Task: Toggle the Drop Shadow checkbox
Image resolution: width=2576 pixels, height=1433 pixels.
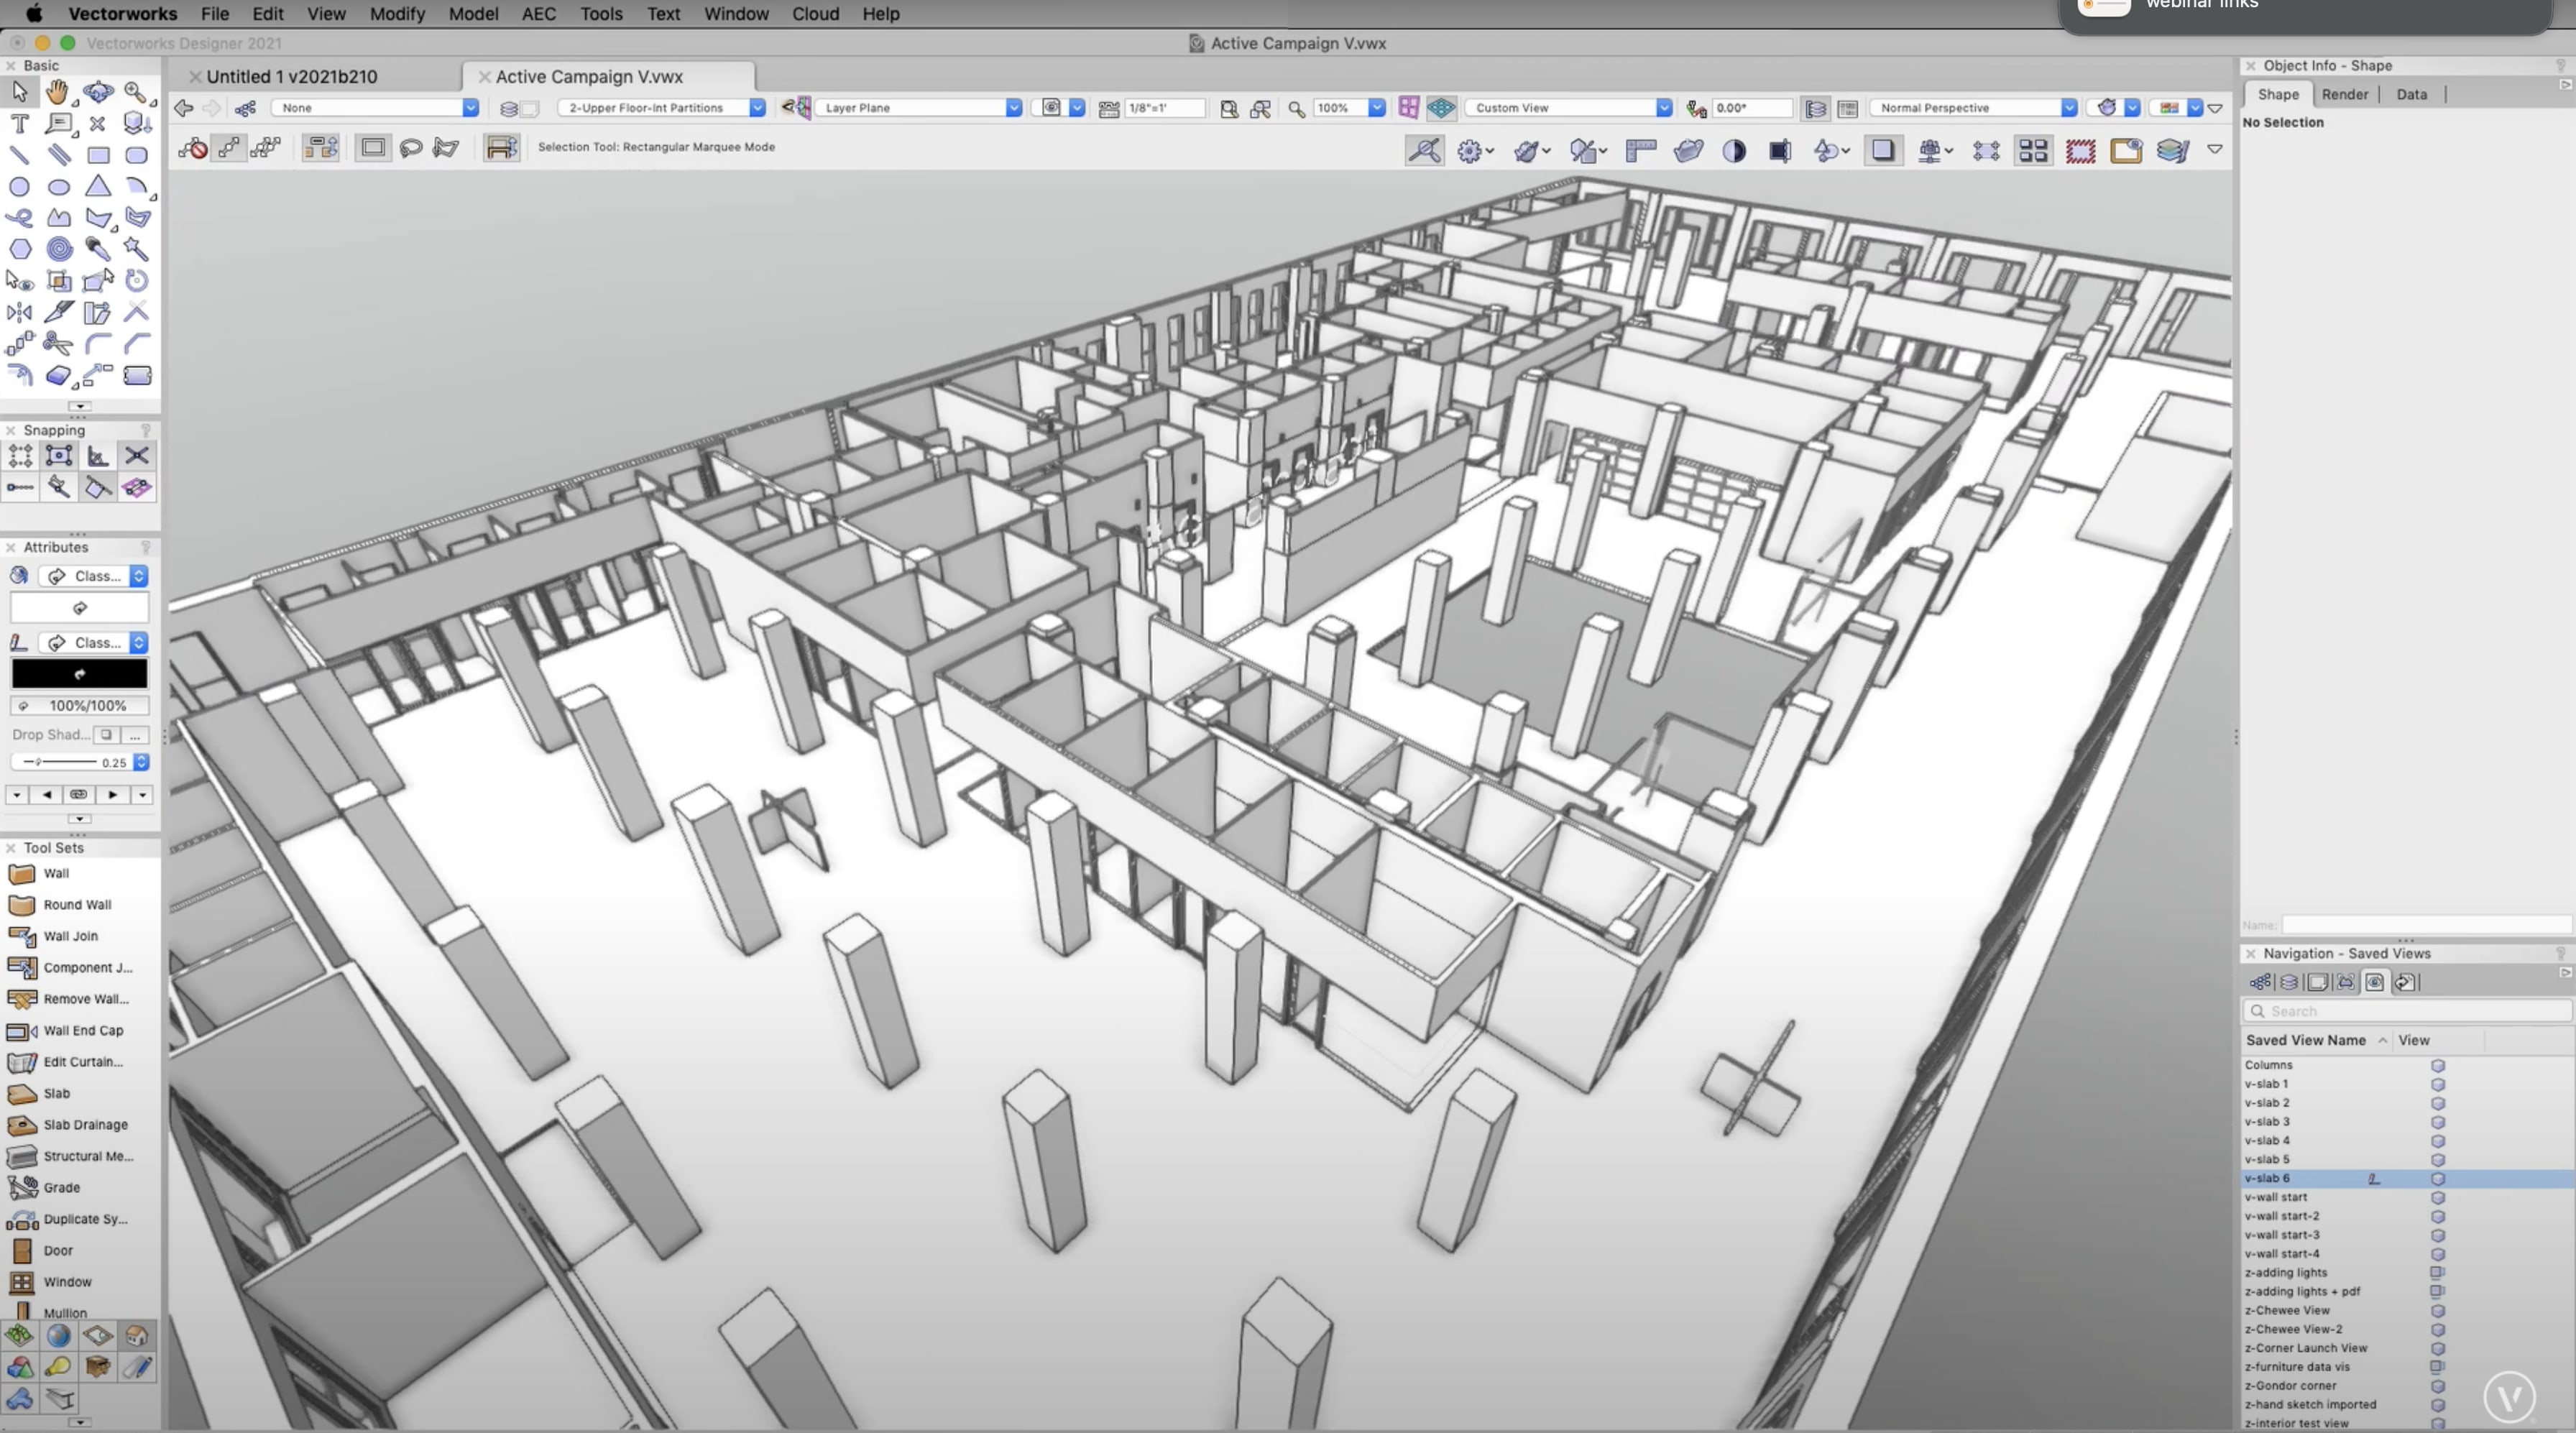Action: coord(106,735)
